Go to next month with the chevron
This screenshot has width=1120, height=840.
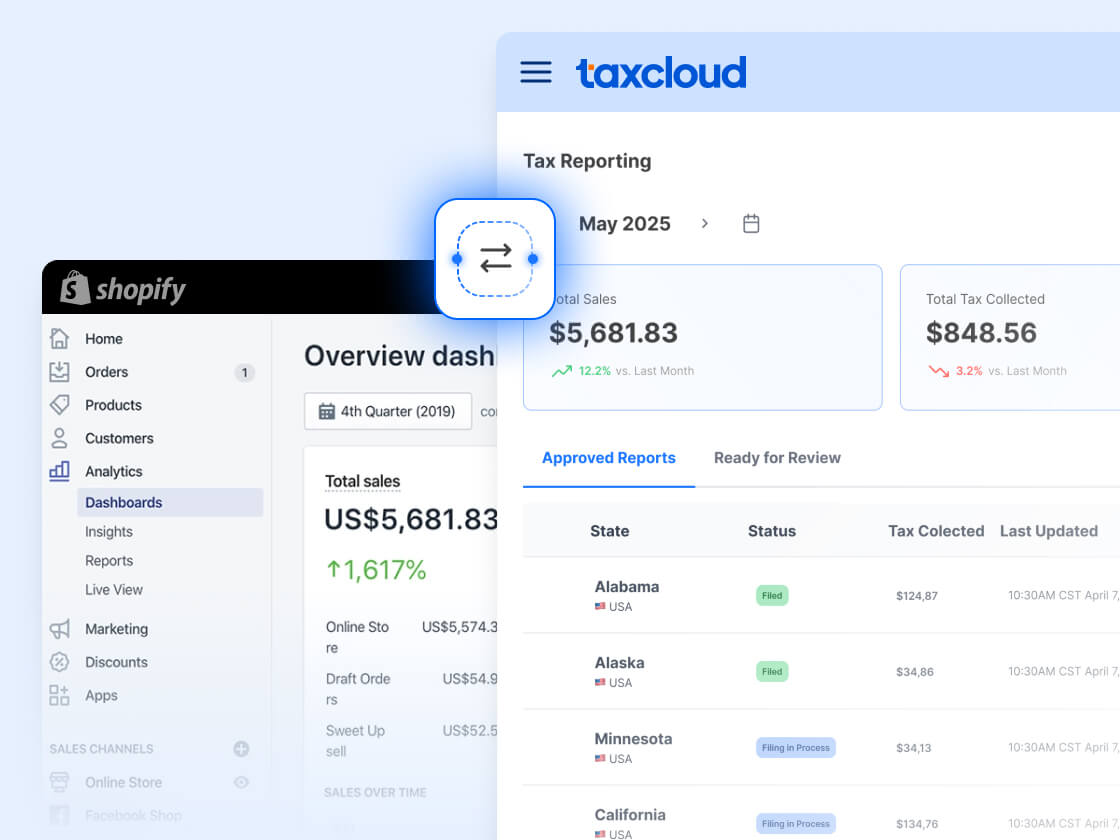705,224
